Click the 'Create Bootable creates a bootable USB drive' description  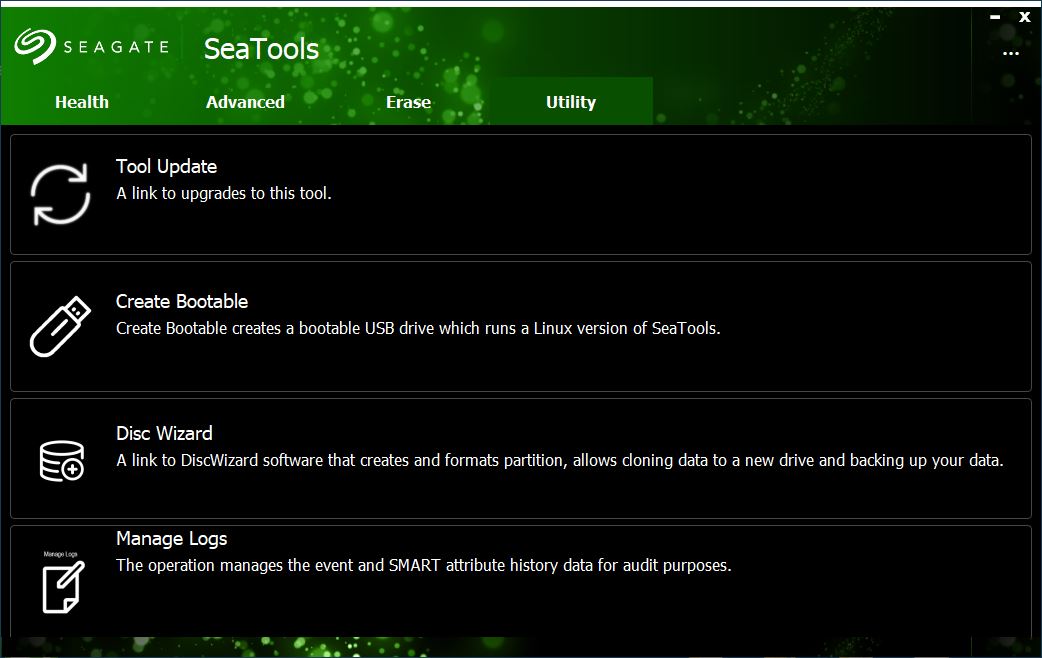418,328
